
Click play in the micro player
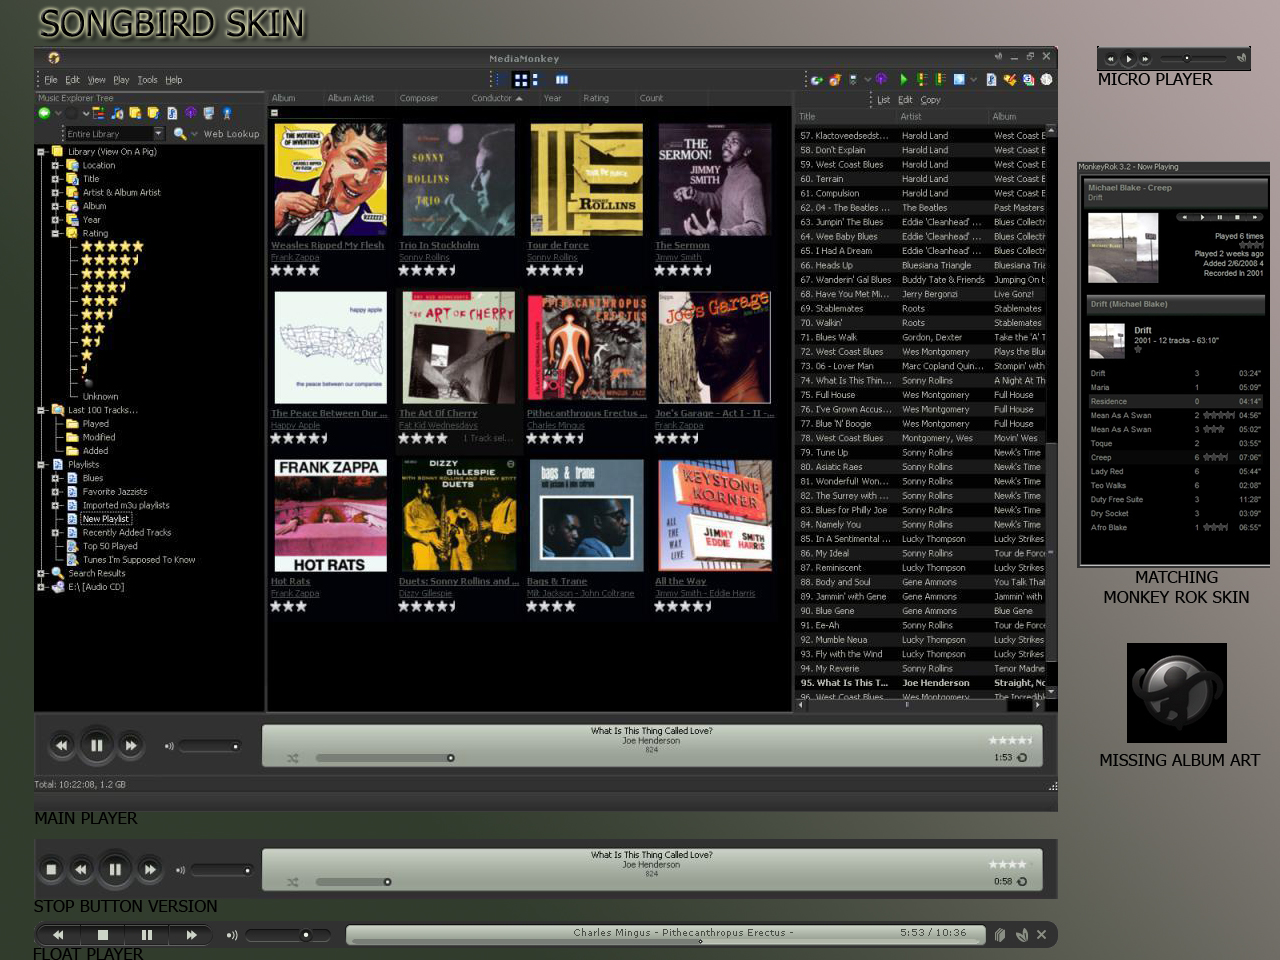click(1128, 59)
